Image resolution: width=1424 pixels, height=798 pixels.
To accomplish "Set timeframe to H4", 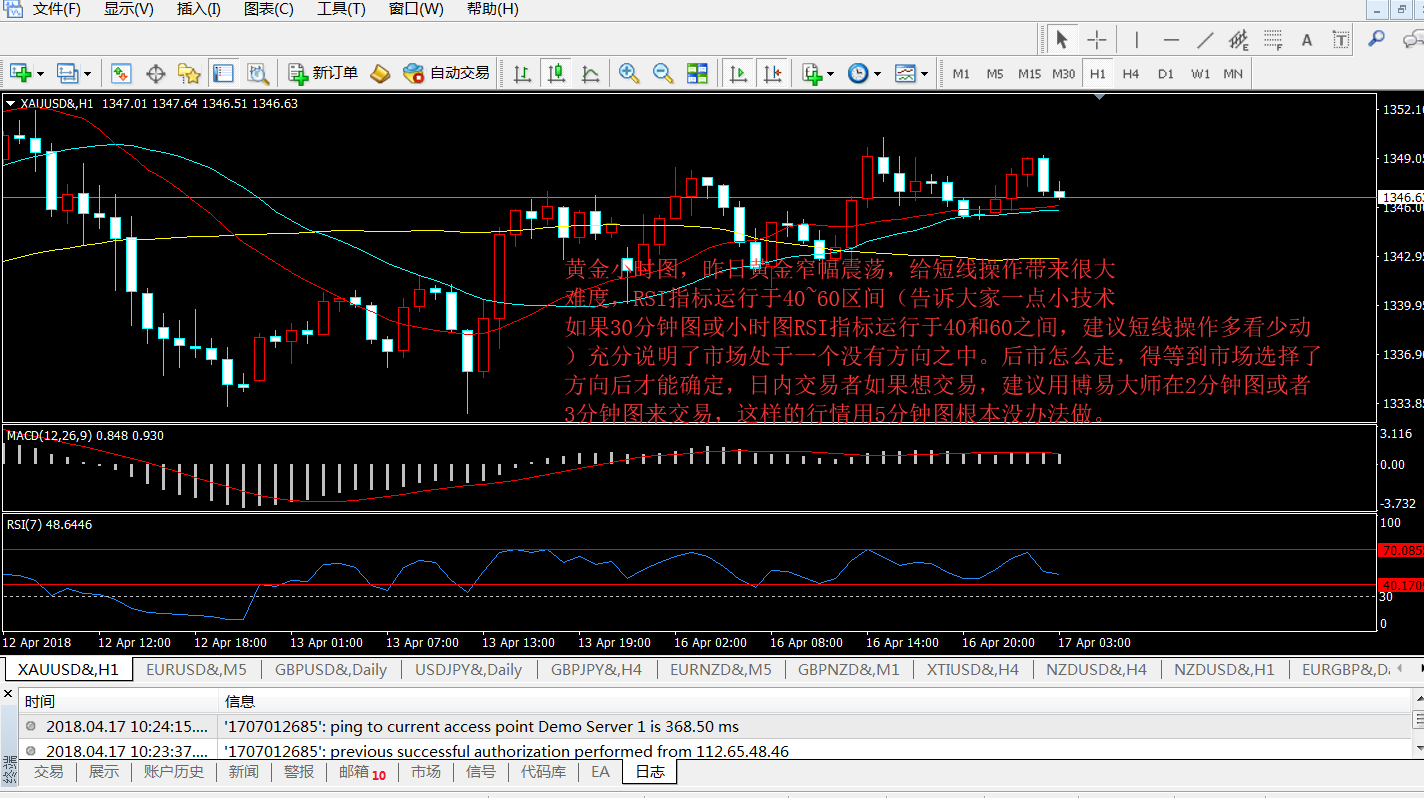I will pyautogui.click(x=1130, y=73).
